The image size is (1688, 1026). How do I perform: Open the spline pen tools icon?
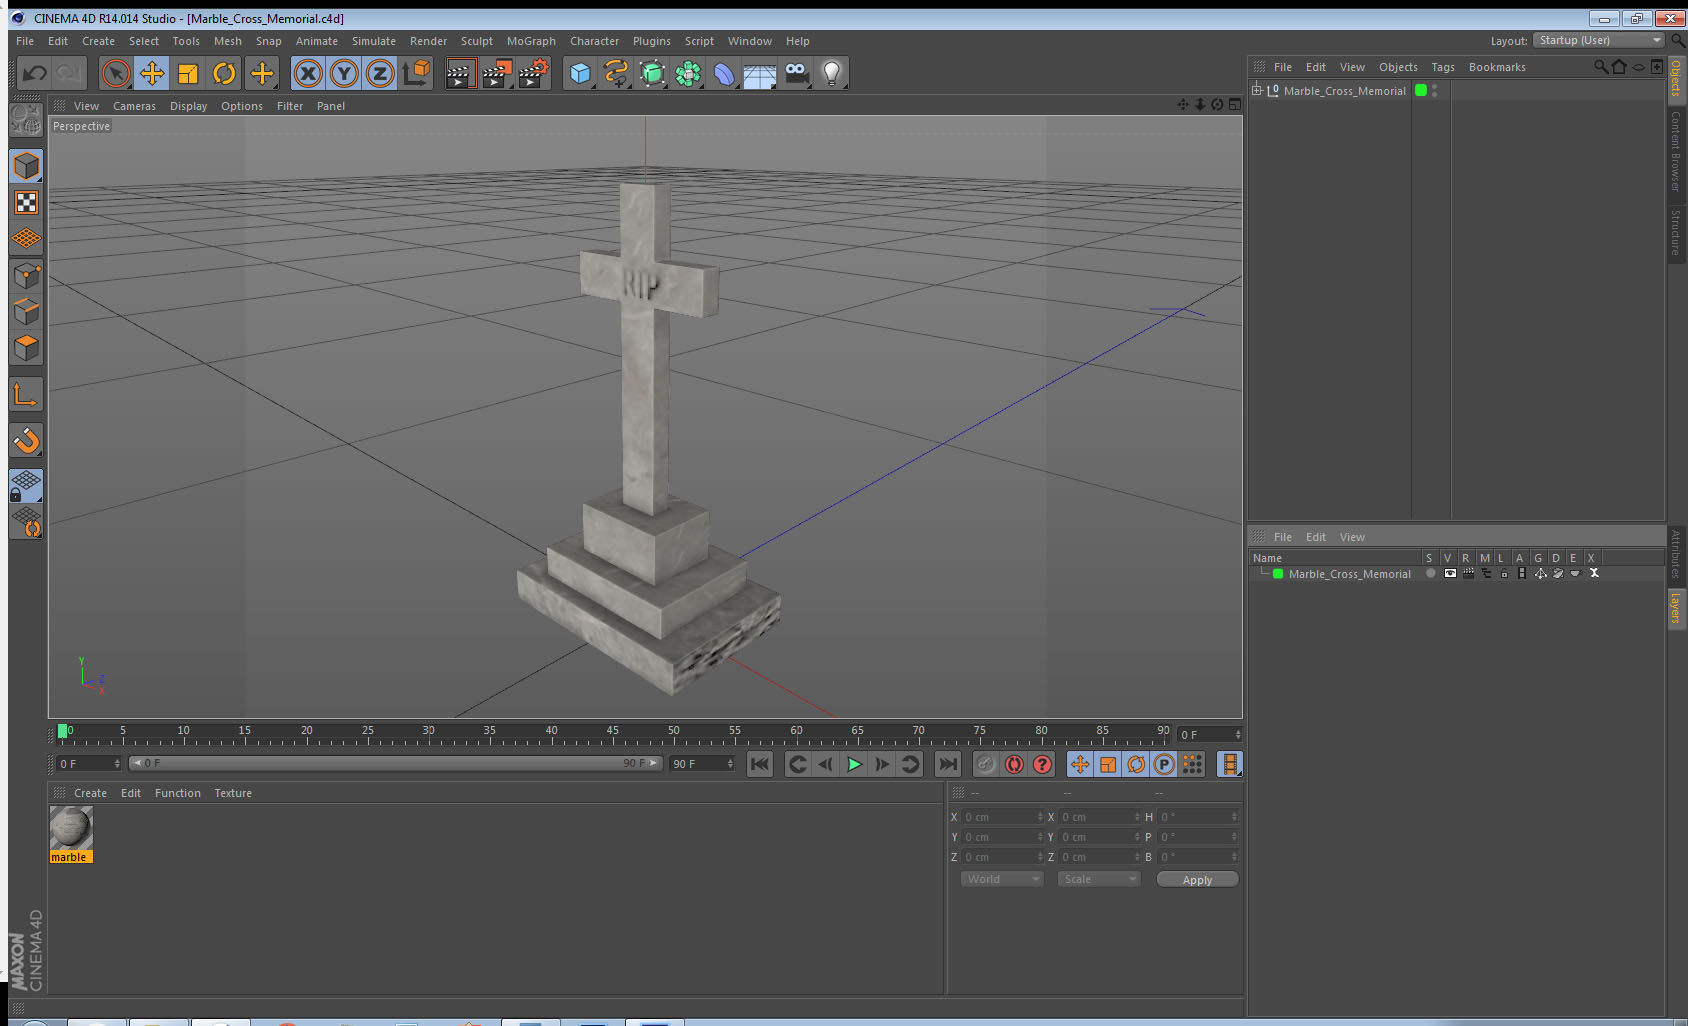pyautogui.click(x=616, y=73)
